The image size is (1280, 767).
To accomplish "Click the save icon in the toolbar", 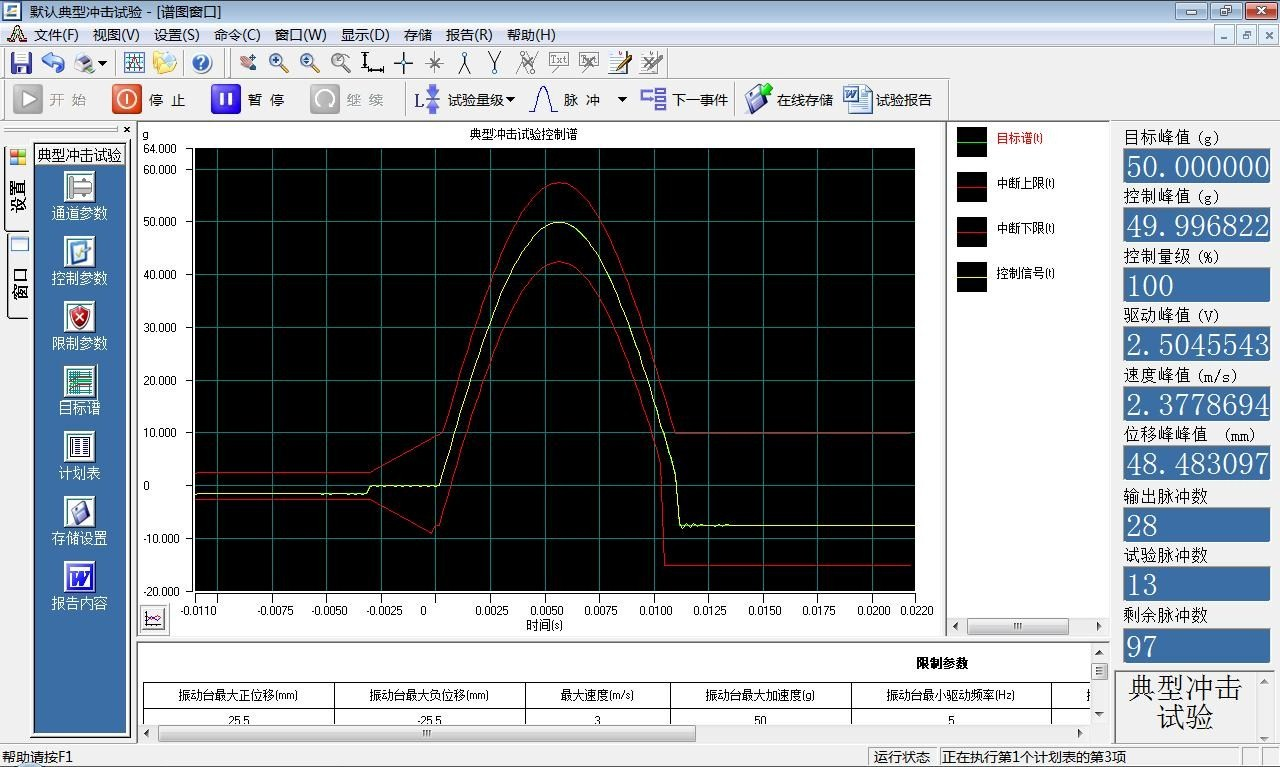I will point(21,63).
